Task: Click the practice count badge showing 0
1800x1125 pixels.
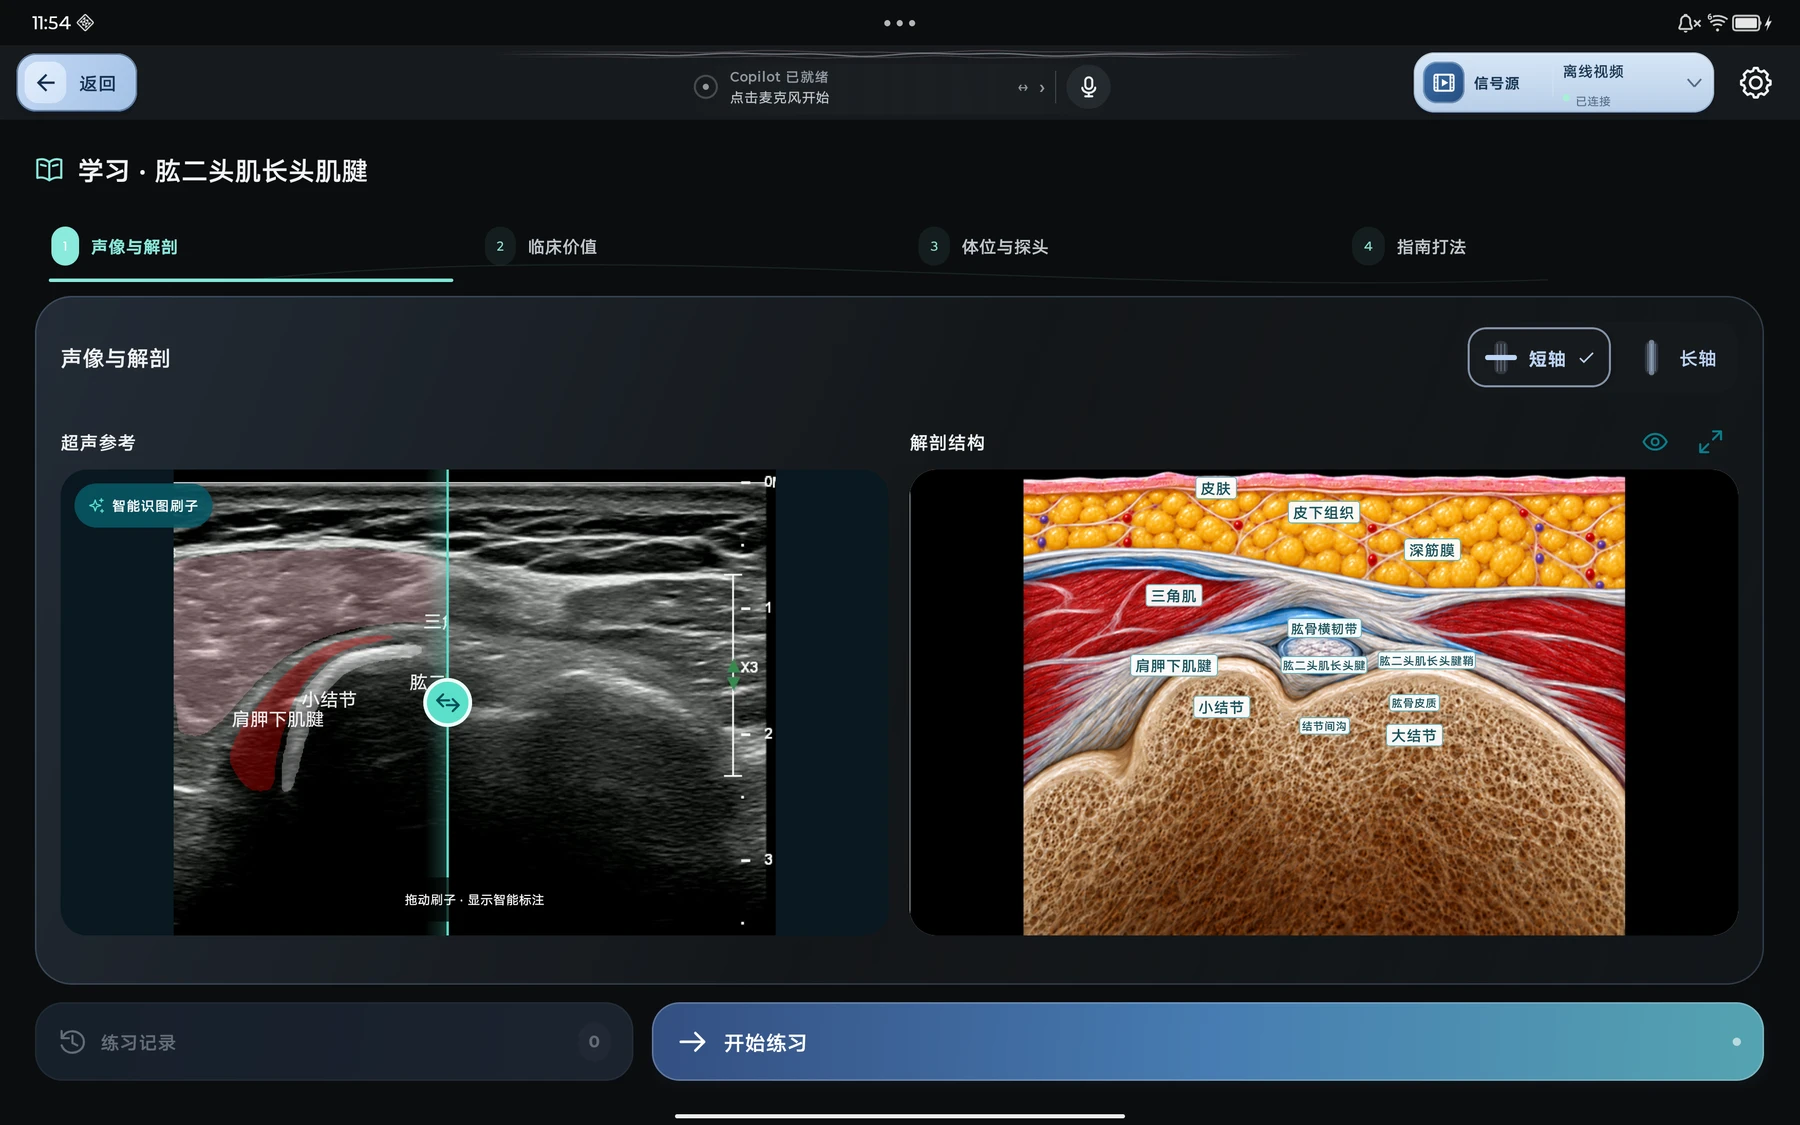Action: pos(594,1042)
